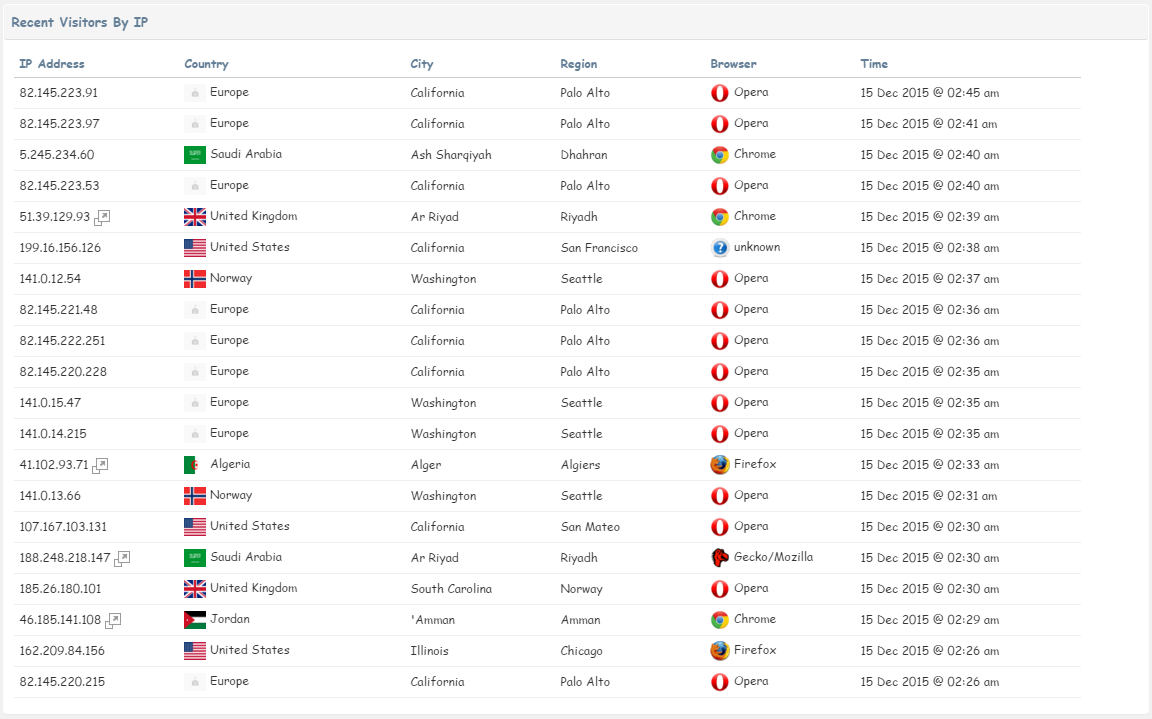Viewport: 1152px width, 719px height.
Task: Select IP address 199.16.156.126
Action: click(60, 248)
